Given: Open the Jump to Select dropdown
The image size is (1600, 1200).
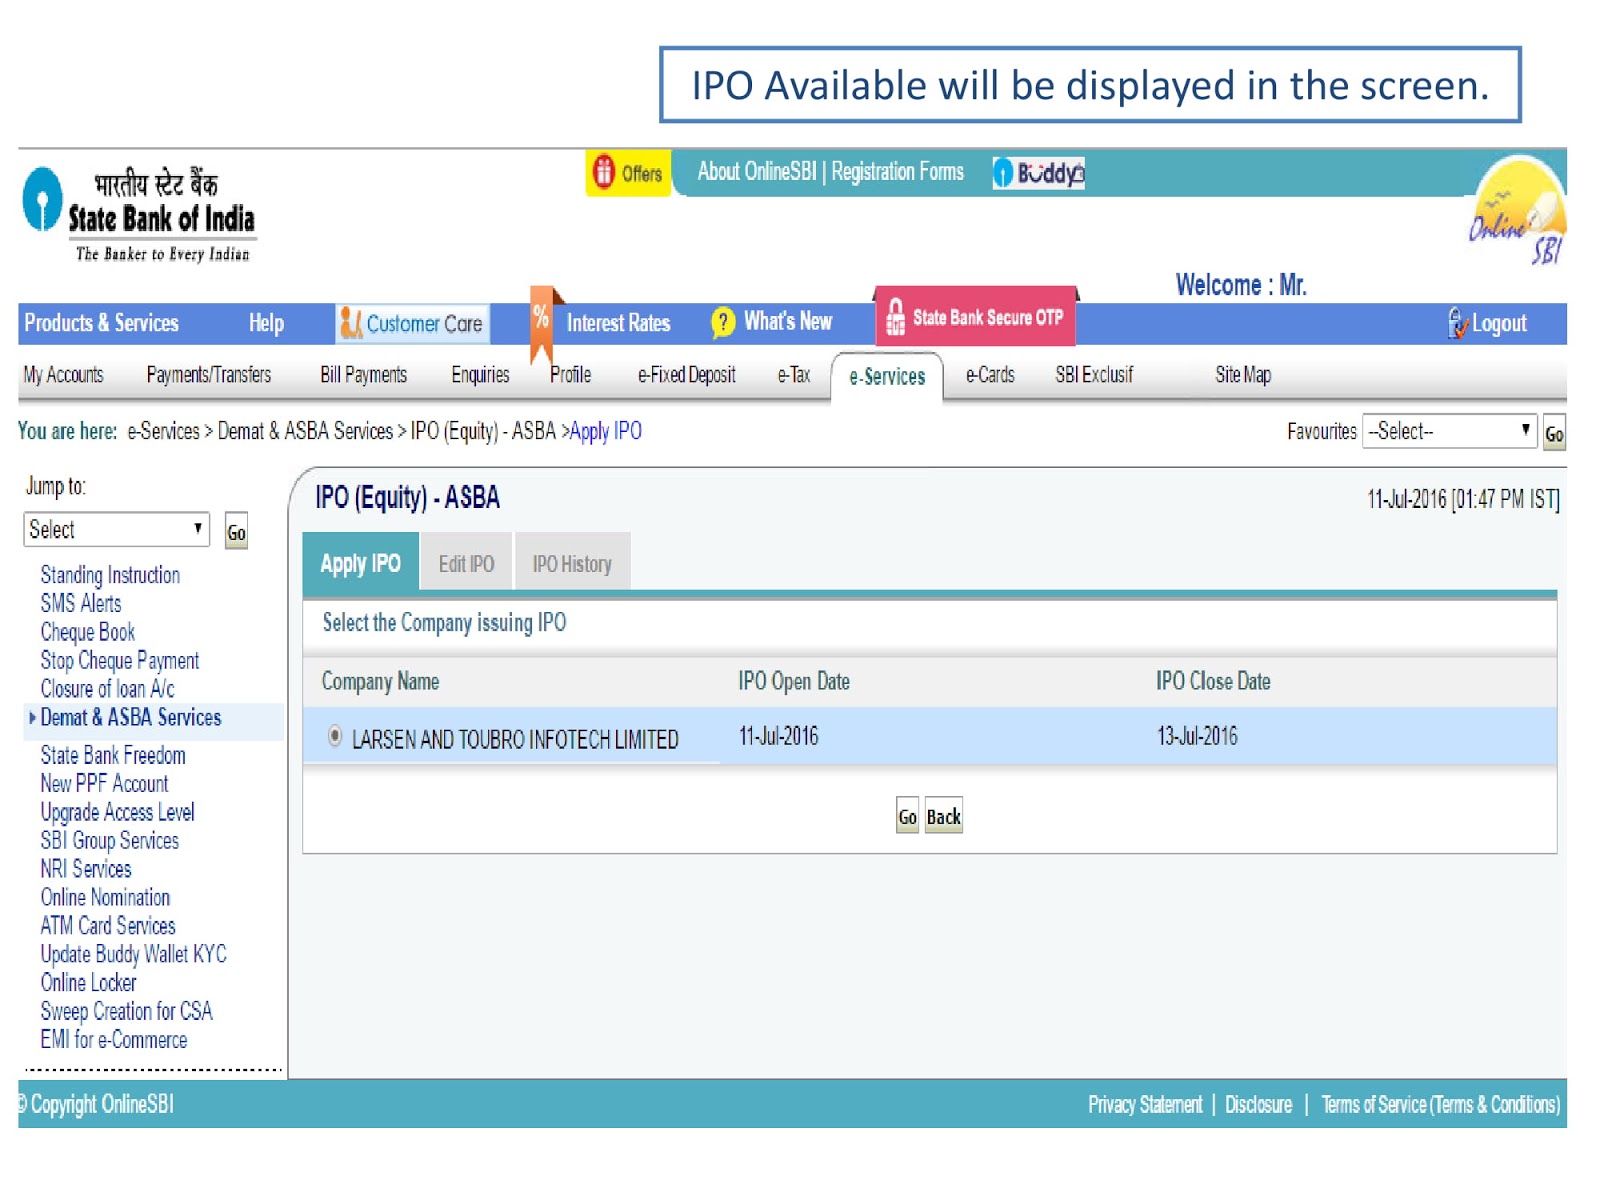Looking at the screenshot, I should click(x=116, y=529).
